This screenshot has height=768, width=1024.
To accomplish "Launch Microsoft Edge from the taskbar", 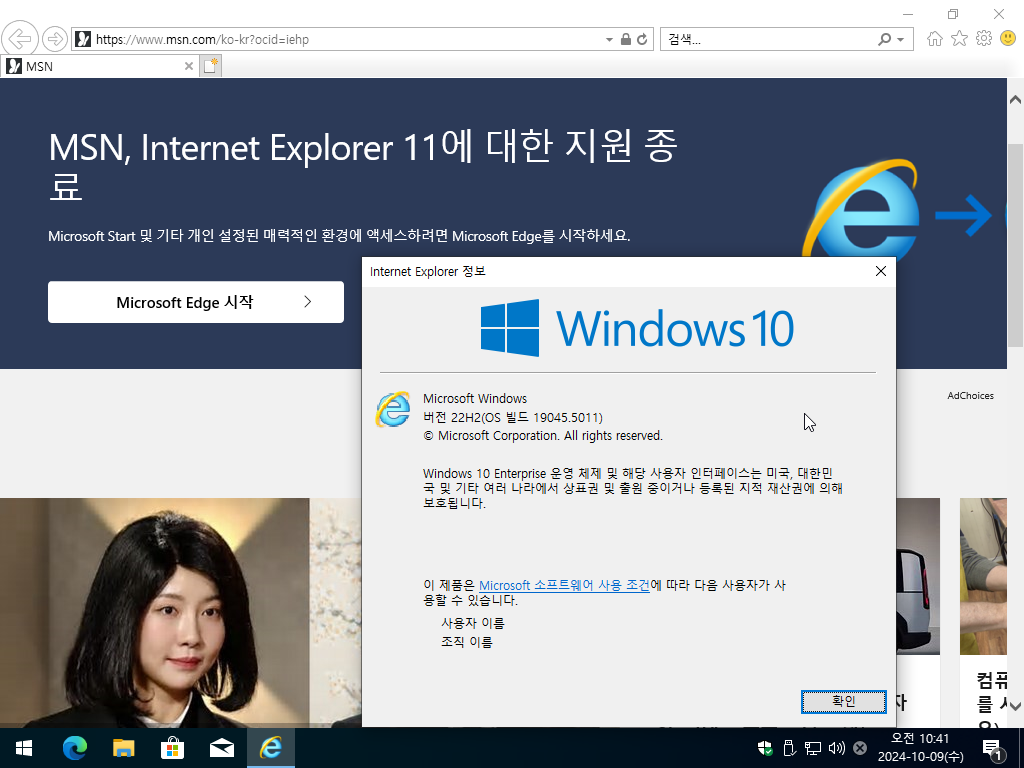I will [x=74, y=748].
